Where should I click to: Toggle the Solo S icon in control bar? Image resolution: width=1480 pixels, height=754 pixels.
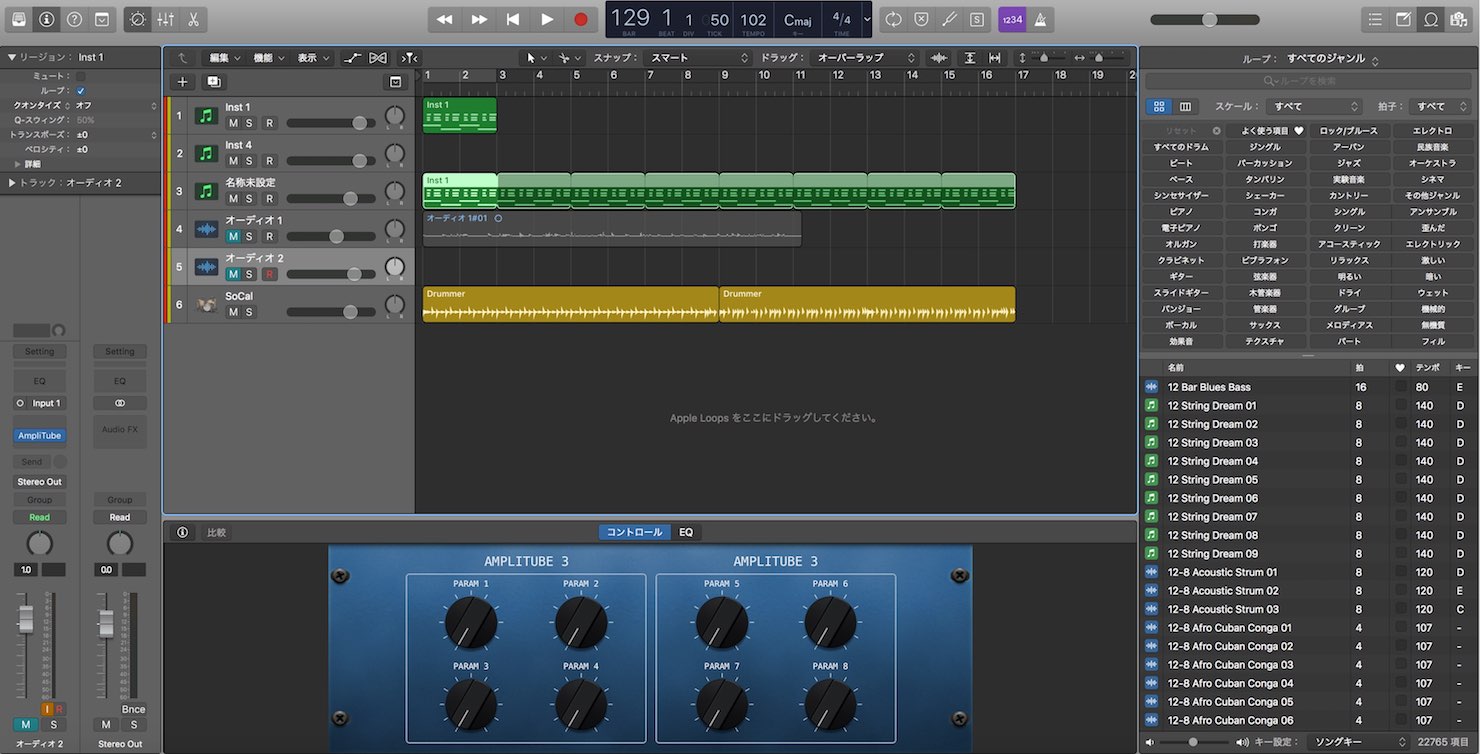[x=976, y=19]
